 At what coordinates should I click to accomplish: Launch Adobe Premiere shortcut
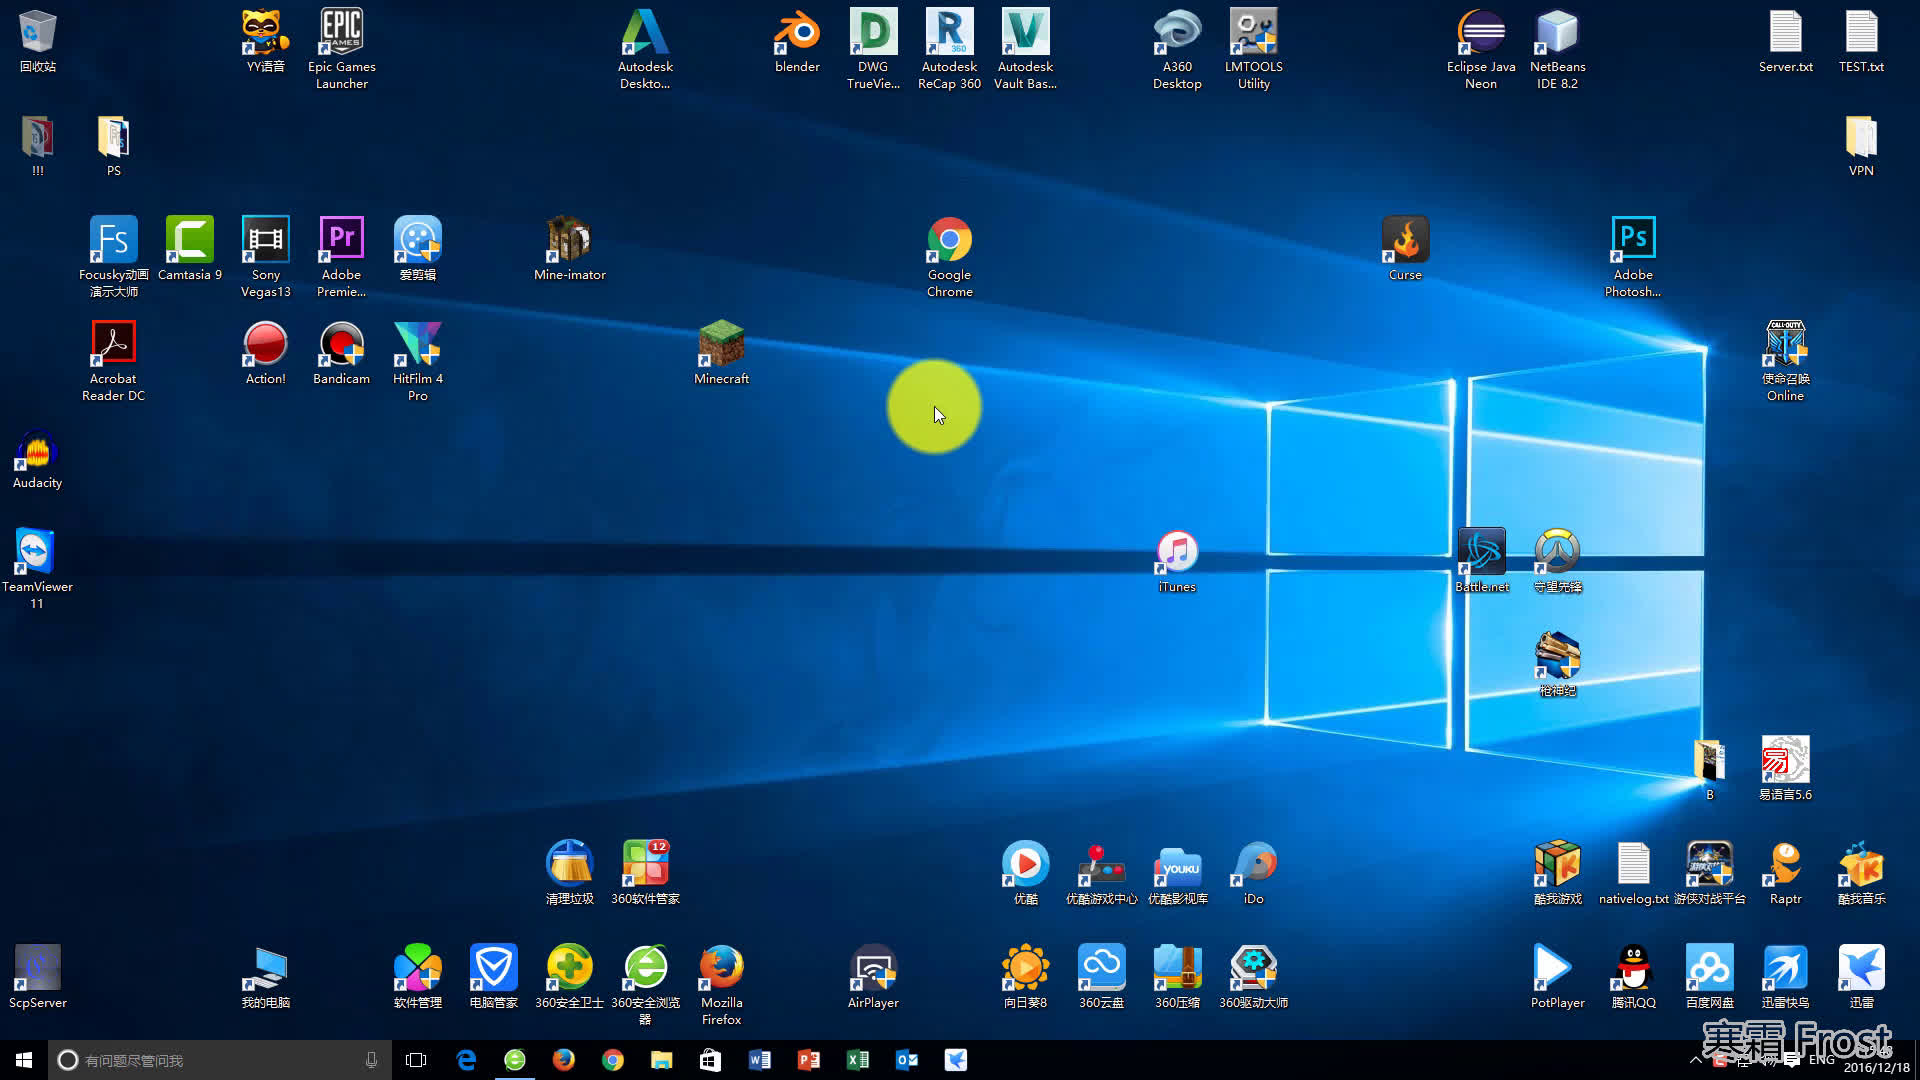click(x=341, y=257)
